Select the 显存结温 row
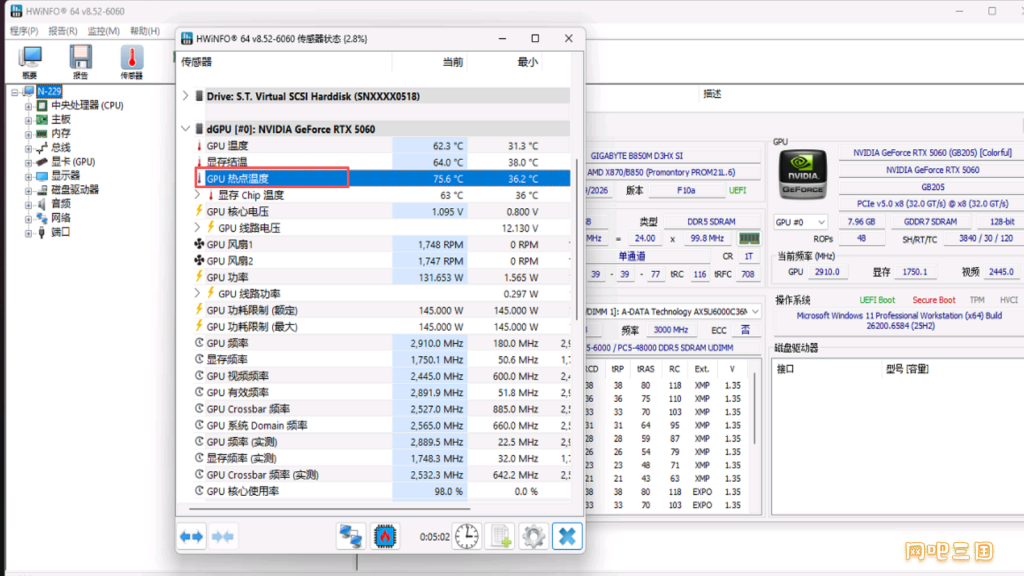Screen dimensions: 1024x576 (x=383, y=162)
